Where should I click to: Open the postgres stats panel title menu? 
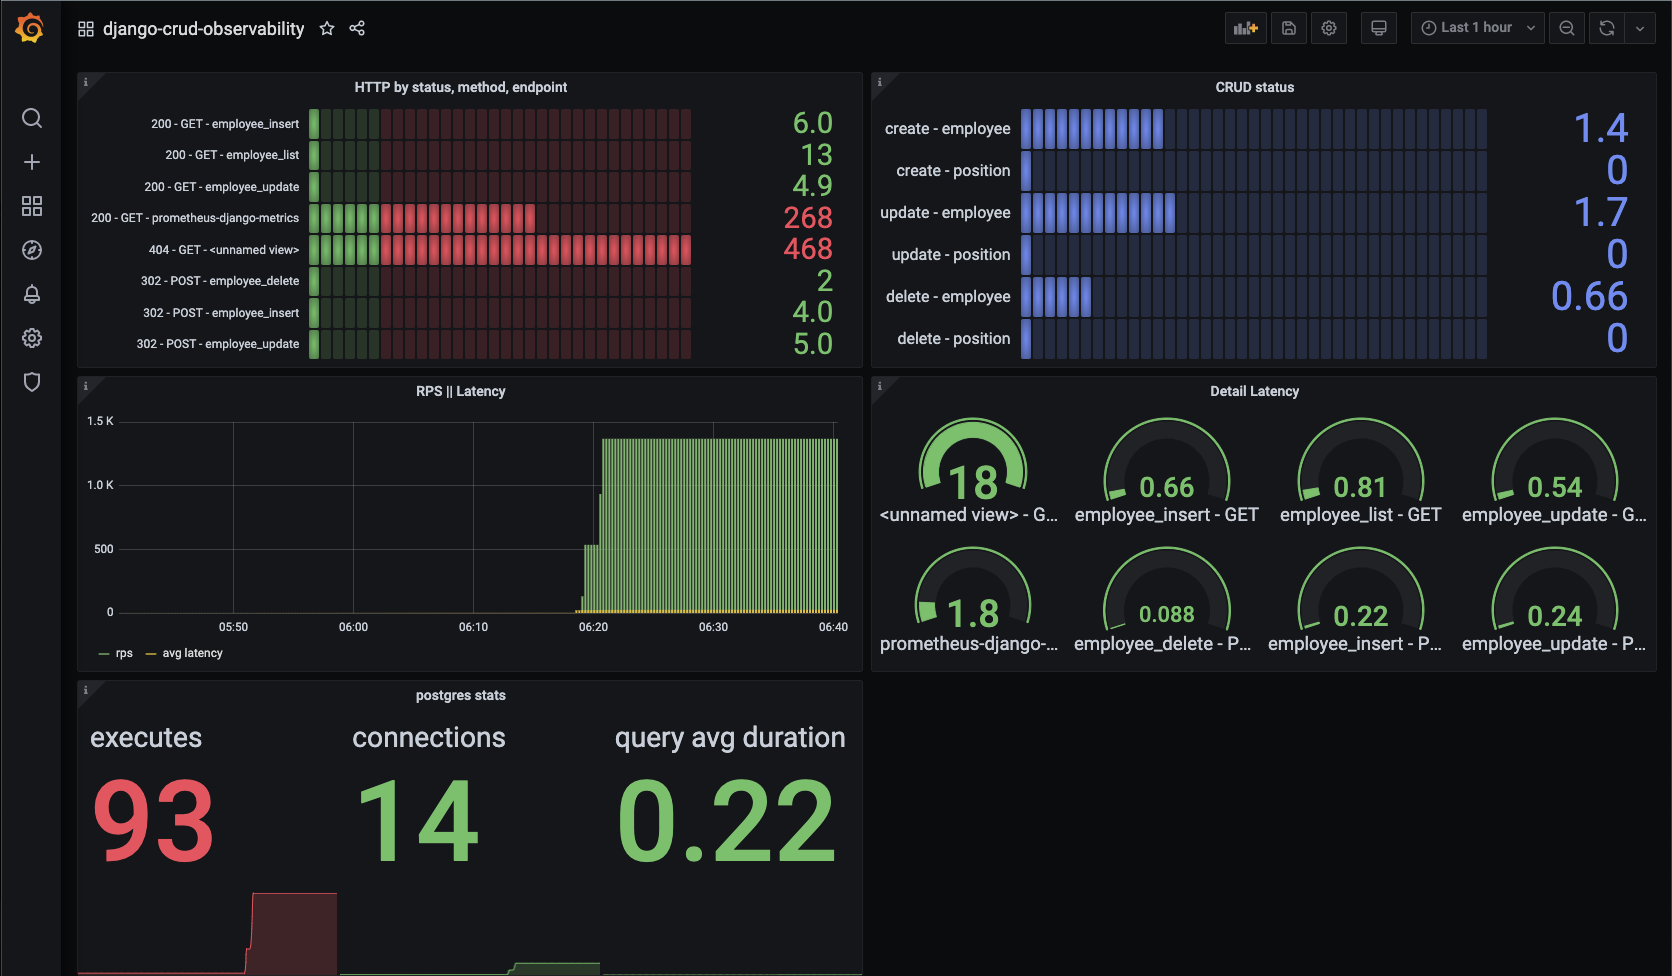(x=460, y=695)
